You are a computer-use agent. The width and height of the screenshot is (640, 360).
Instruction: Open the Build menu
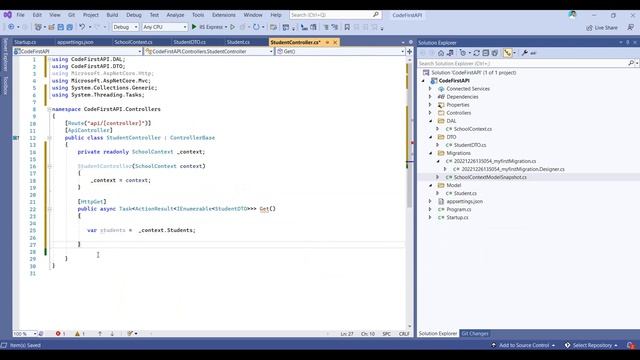[112, 15]
